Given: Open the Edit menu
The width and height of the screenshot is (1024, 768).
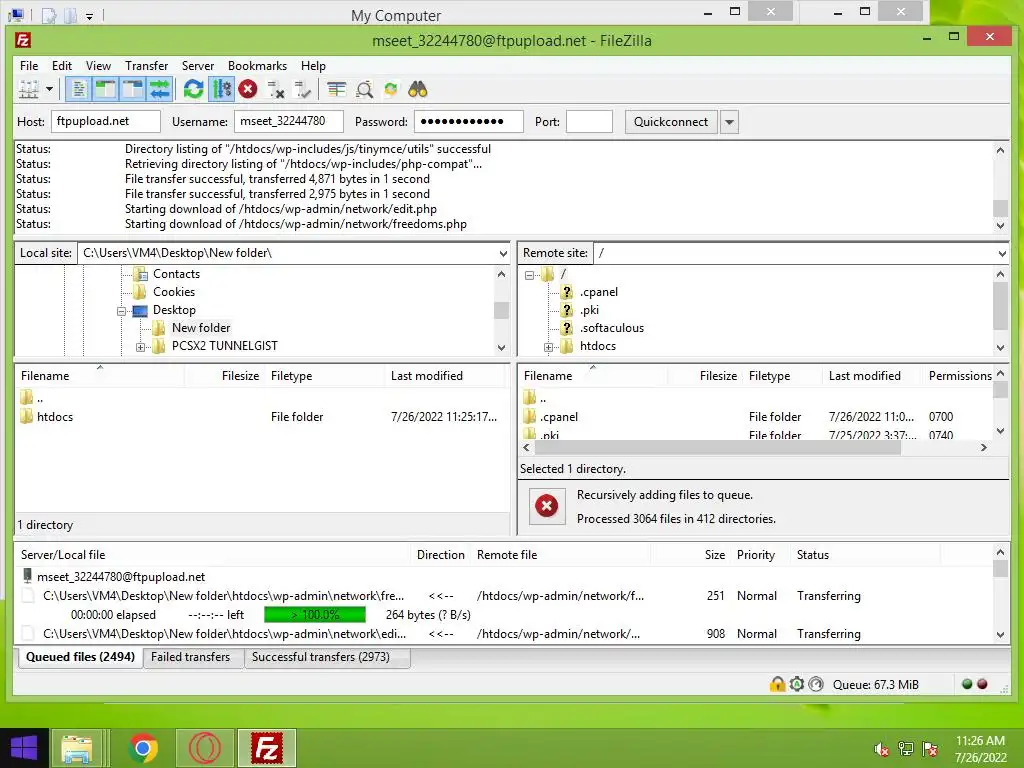Looking at the screenshot, I should 62,66.
